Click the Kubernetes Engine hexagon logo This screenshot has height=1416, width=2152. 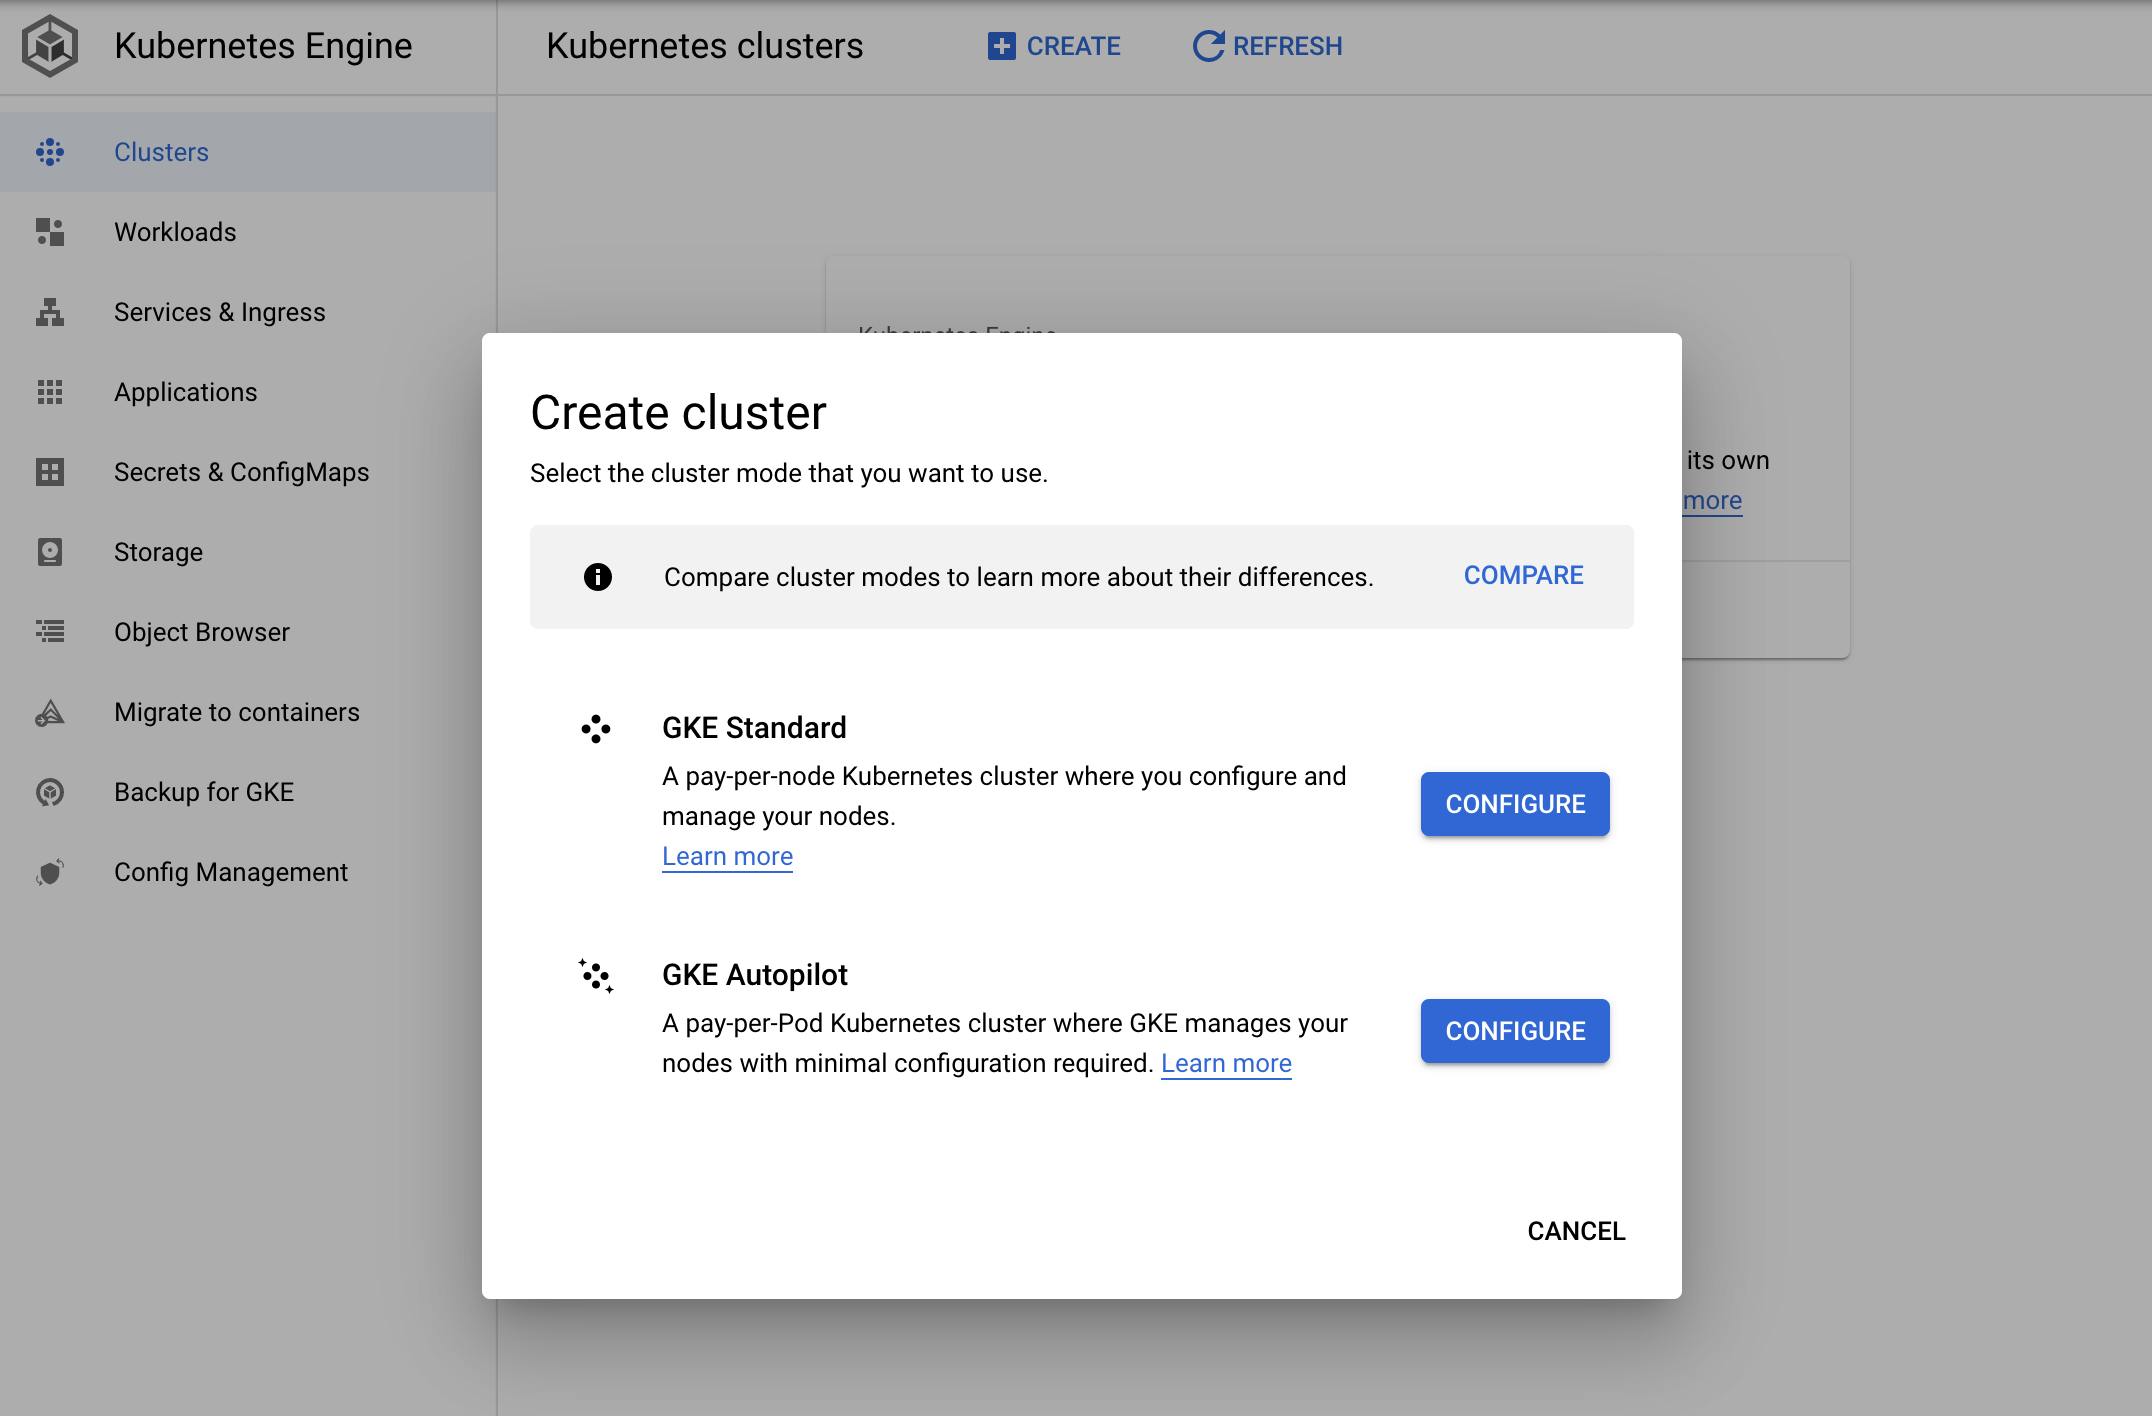[50, 46]
